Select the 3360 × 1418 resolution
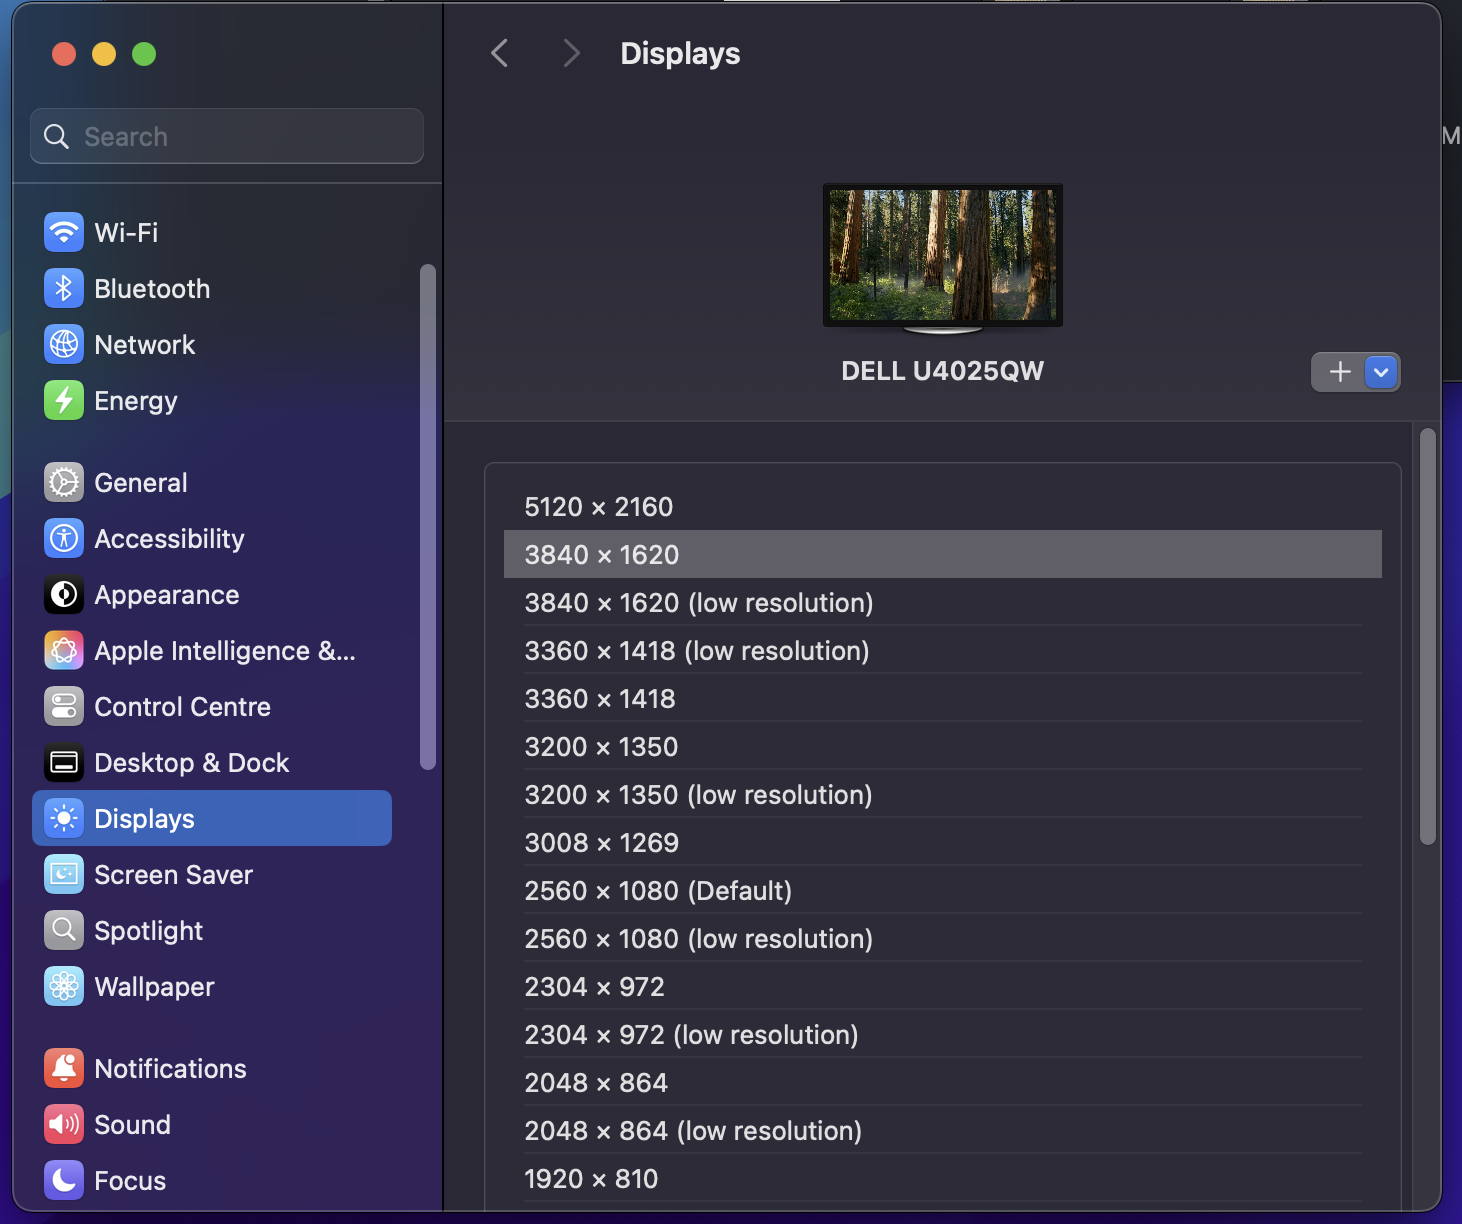Image resolution: width=1462 pixels, height=1224 pixels. [x=943, y=699]
